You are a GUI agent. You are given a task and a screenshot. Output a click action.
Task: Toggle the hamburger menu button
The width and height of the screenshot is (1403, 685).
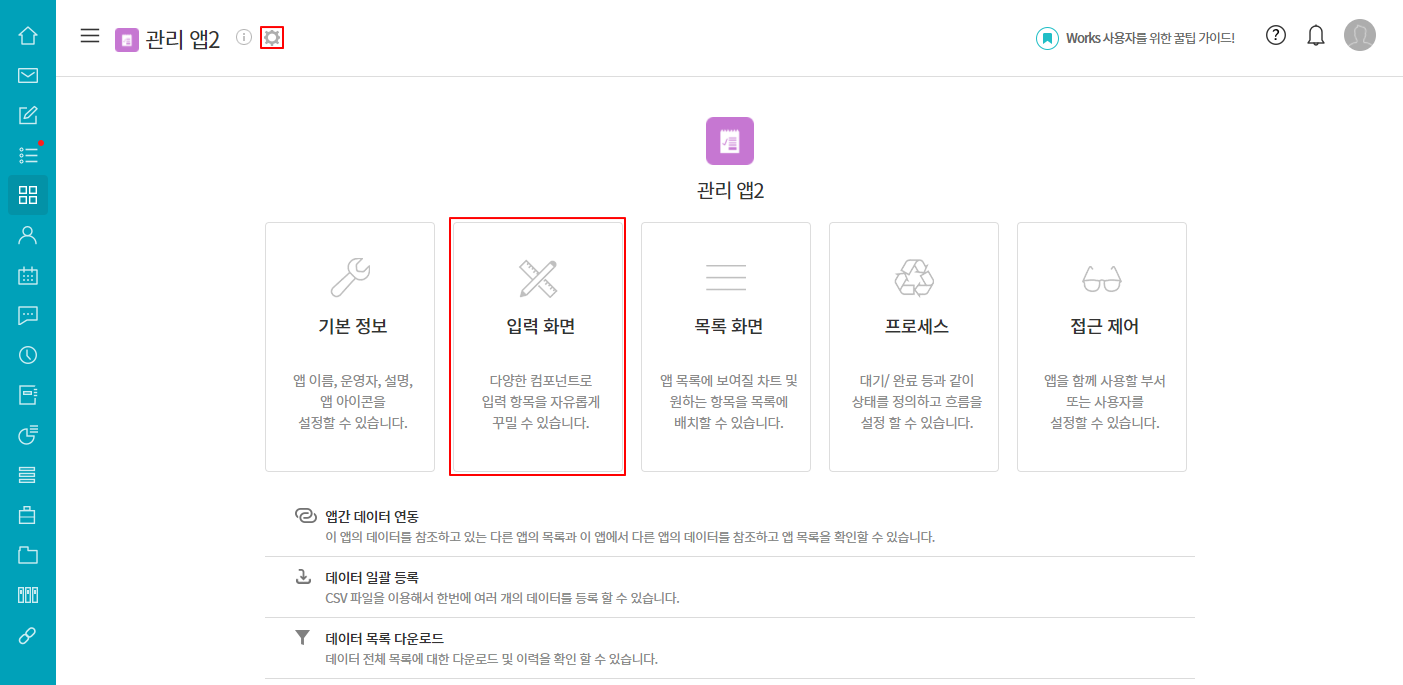coord(90,36)
